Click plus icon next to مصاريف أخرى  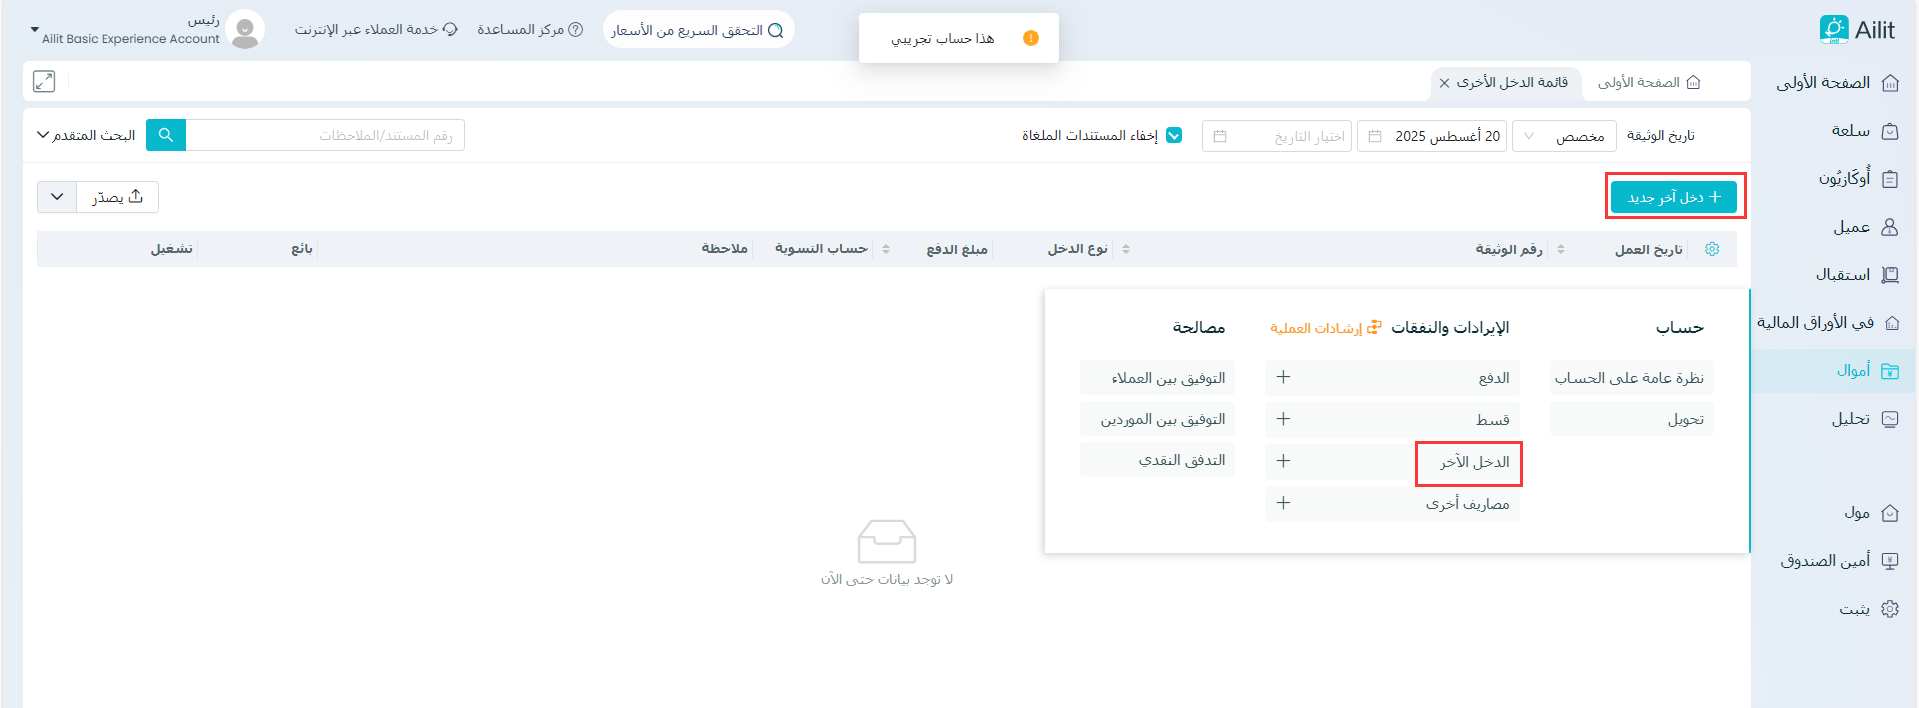click(1283, 503)
